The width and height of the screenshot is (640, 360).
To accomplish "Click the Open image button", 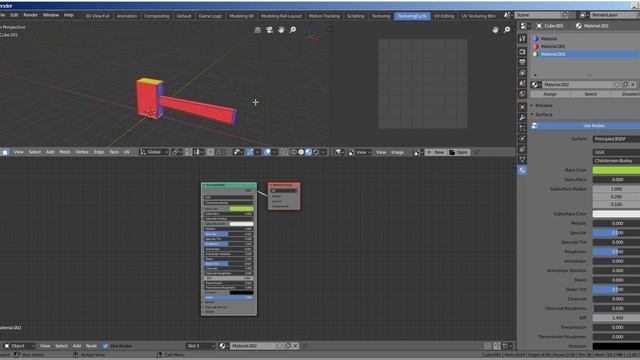I will [459, 152].
